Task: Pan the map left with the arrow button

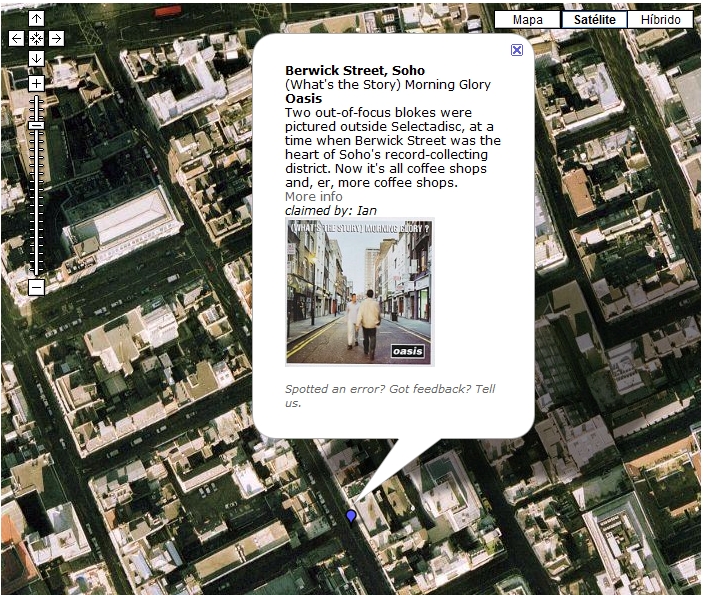Action: pos(17,39)
